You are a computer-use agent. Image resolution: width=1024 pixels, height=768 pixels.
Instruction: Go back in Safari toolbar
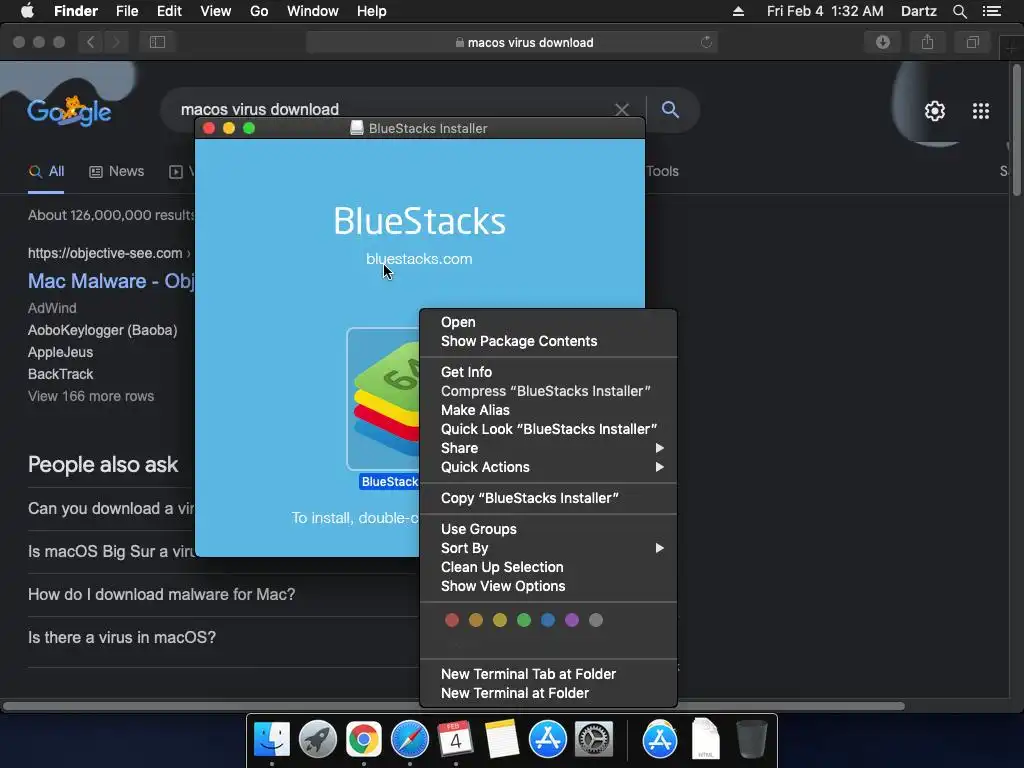click(90, 42)
